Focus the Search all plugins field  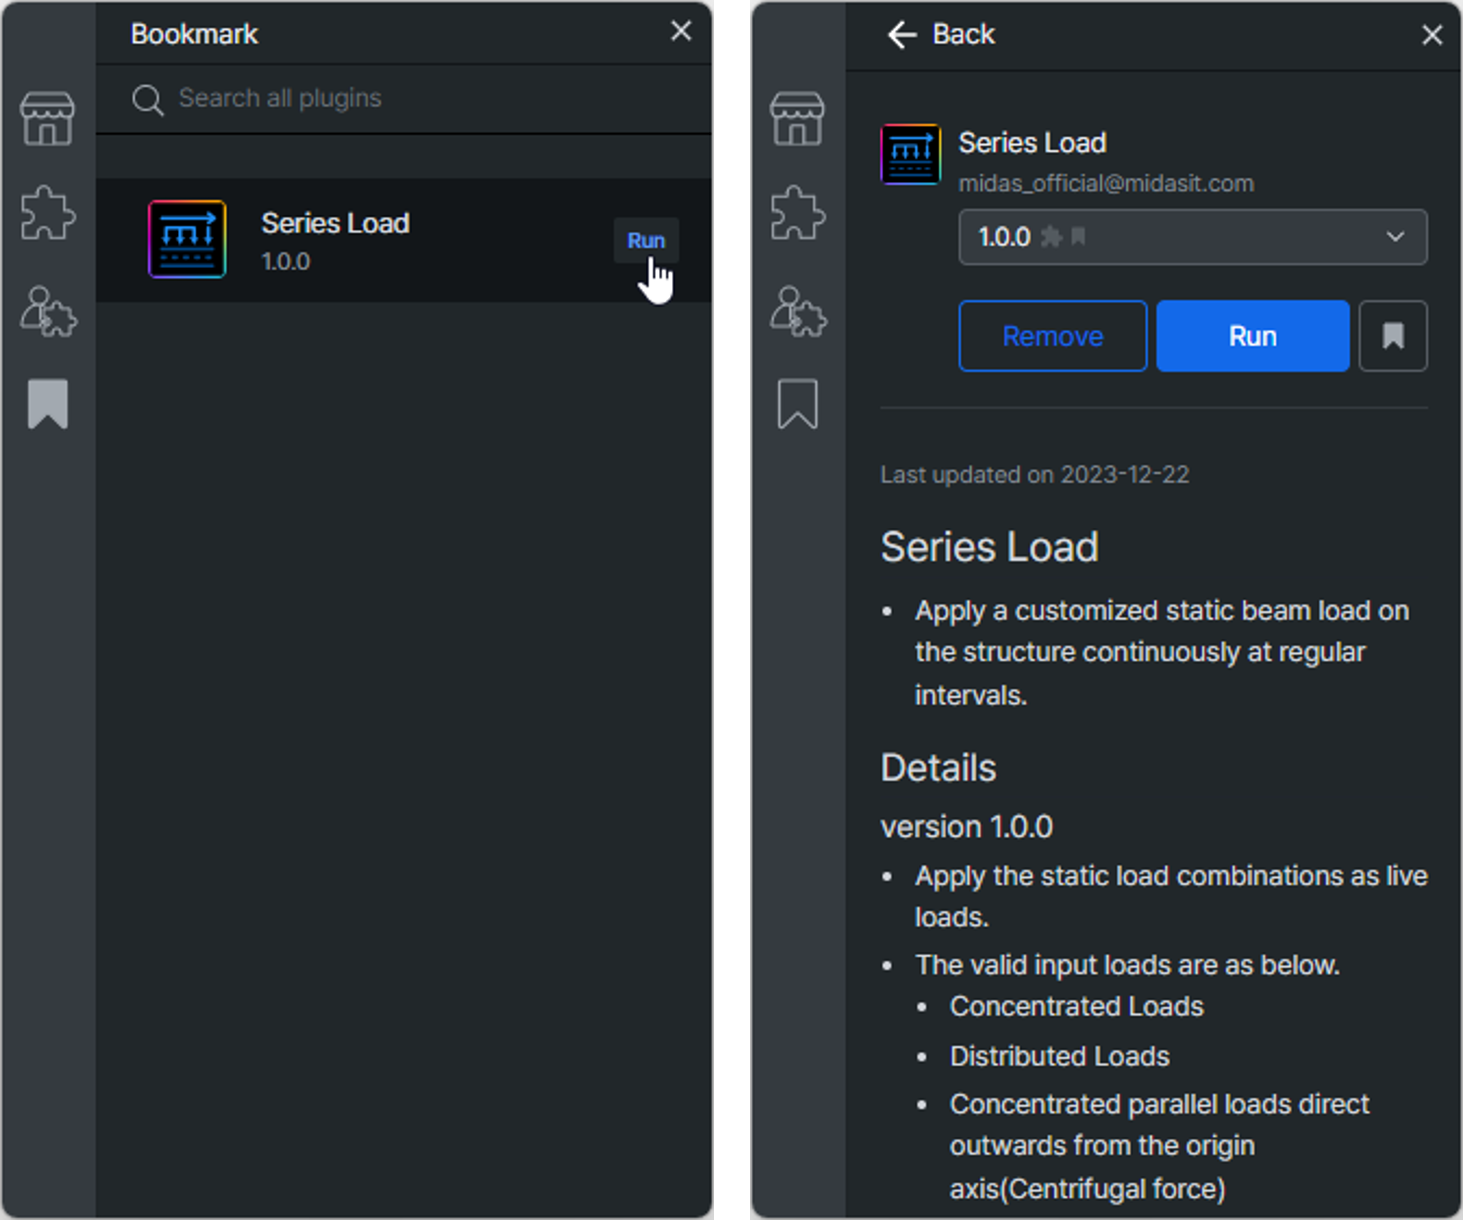click(404, 99)
